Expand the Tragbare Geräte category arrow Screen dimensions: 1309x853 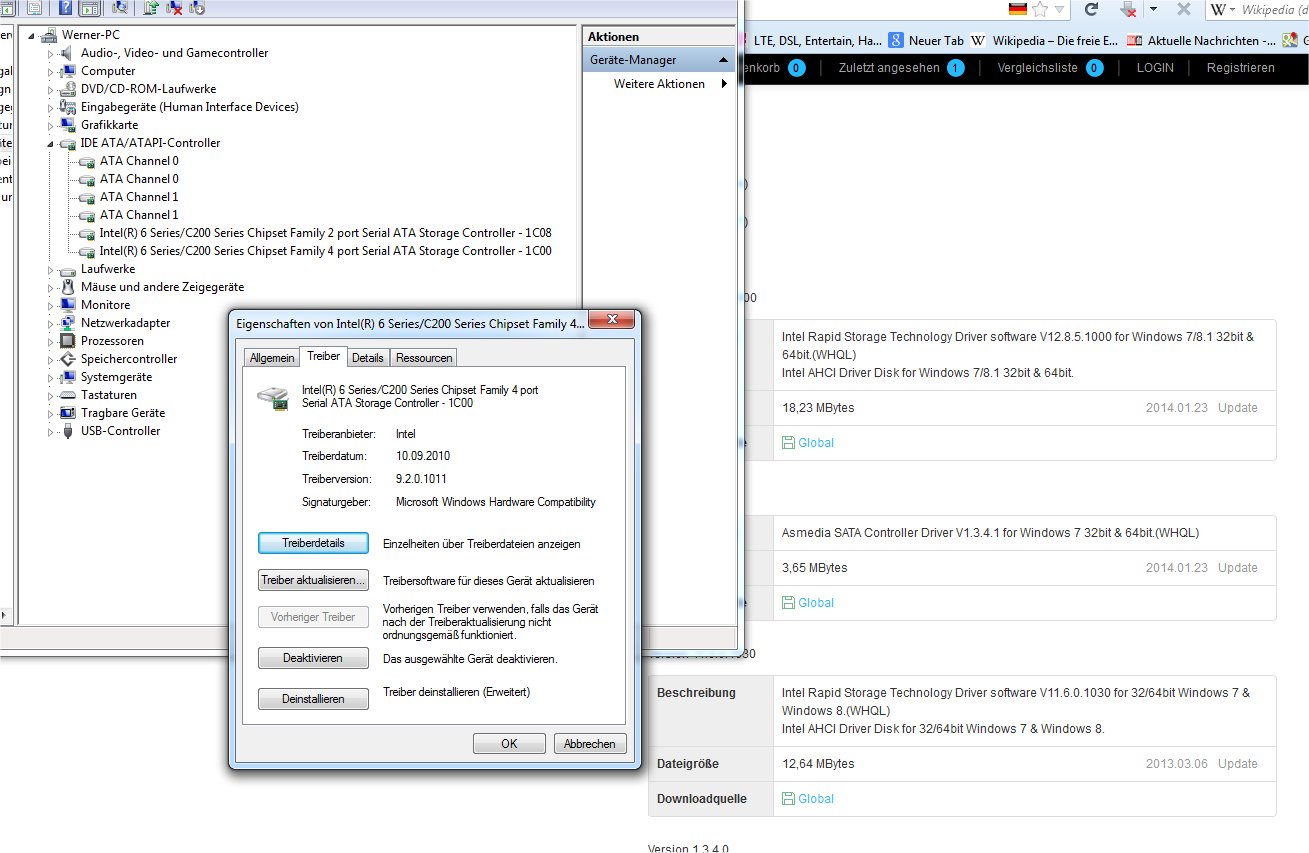(x=52, y=414)
